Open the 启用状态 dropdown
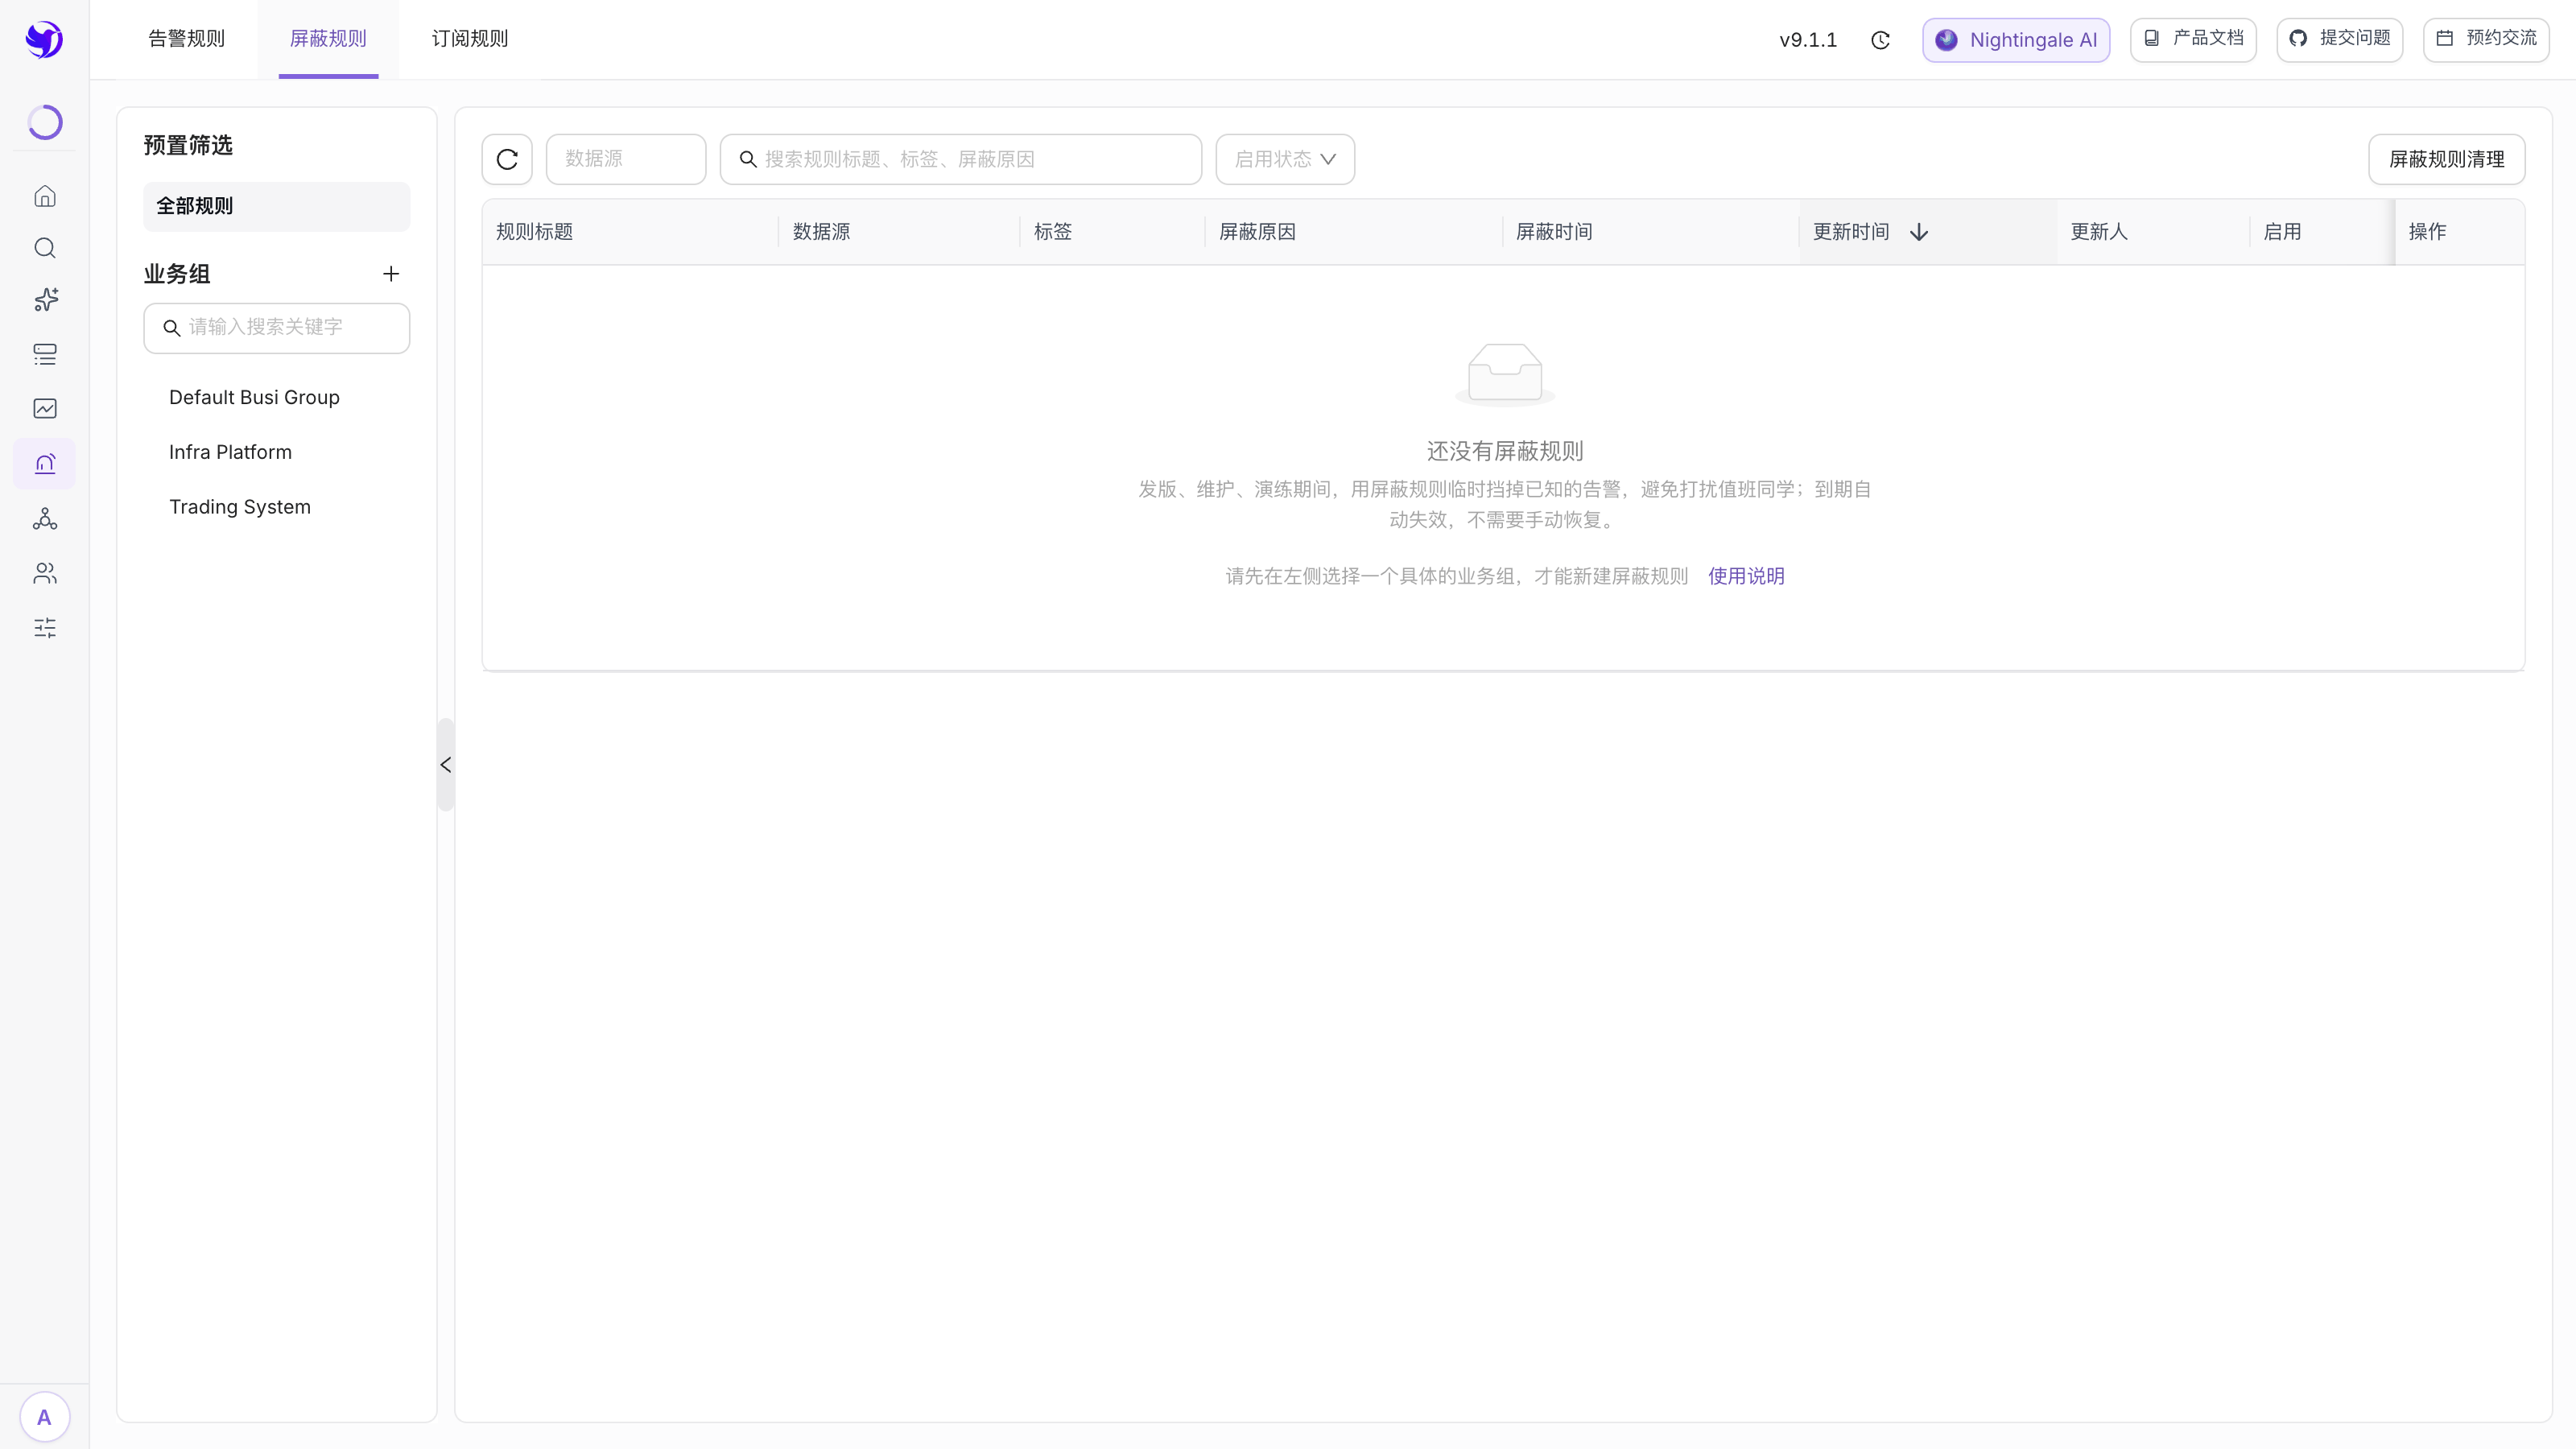Screen dimensions: 2576x1449 (1285, 159)
